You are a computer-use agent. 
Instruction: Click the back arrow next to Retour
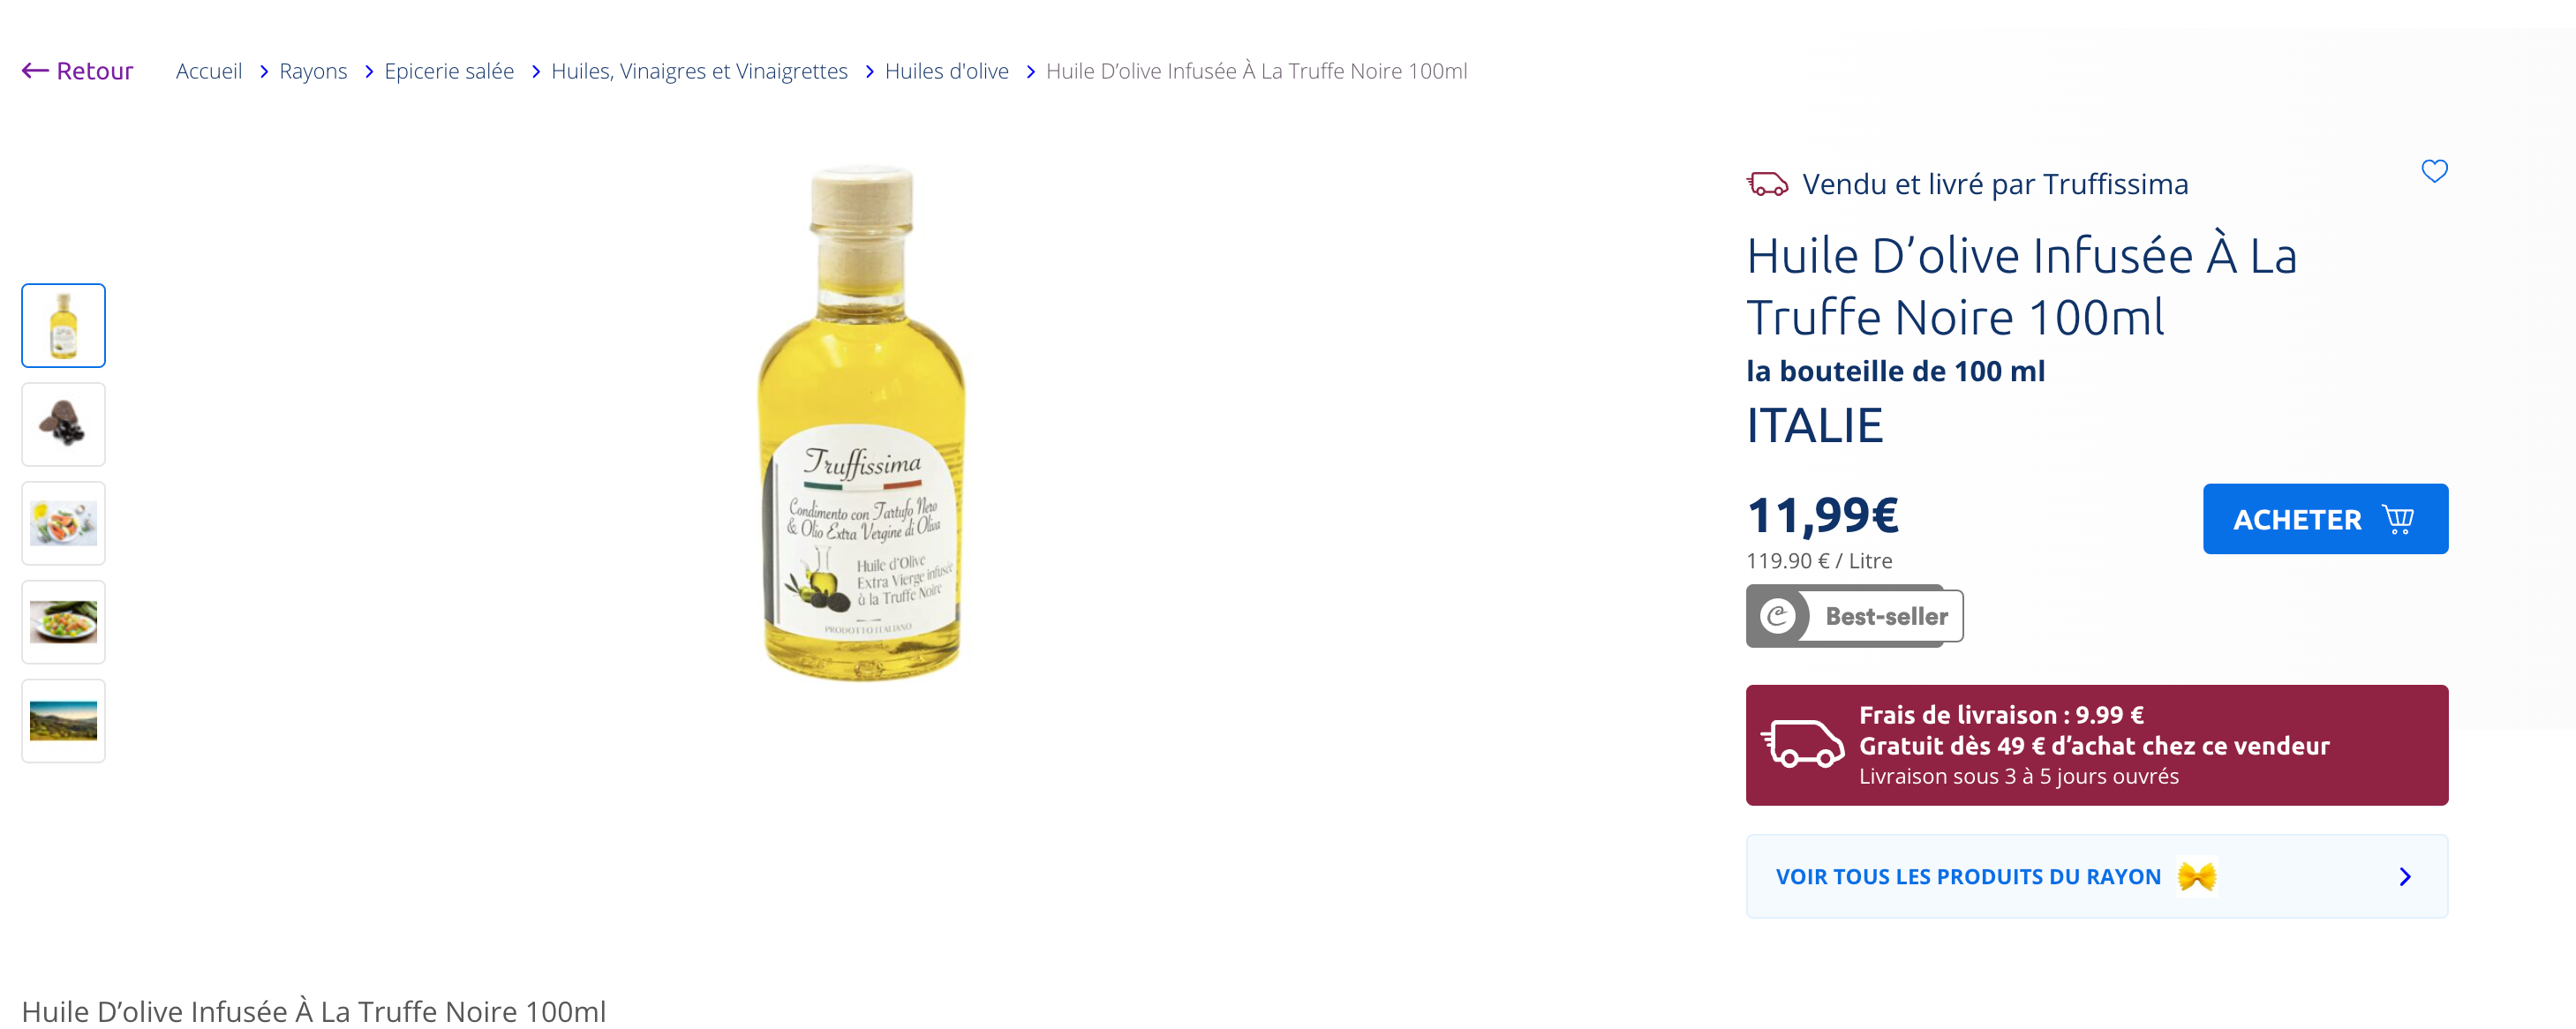tap(35, 70)
